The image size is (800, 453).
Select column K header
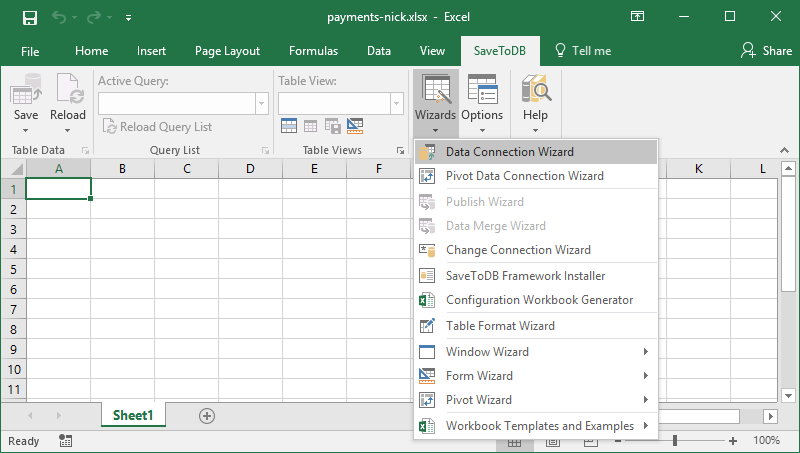pos(698,169)
